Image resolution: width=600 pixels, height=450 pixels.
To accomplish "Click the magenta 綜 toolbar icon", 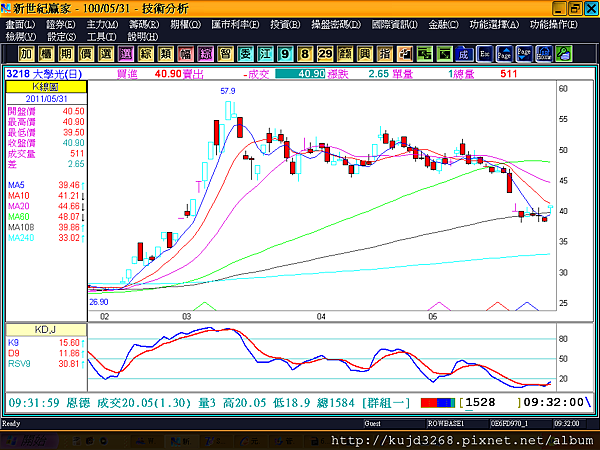I will (205, 54).
